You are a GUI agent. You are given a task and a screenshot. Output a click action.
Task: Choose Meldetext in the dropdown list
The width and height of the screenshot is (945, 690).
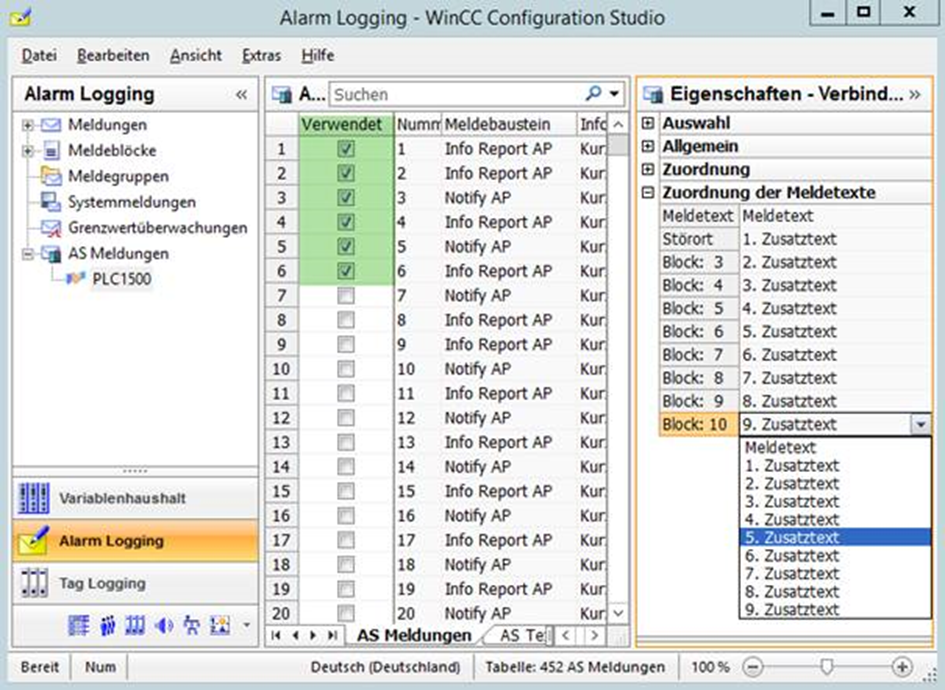point(835,447)
